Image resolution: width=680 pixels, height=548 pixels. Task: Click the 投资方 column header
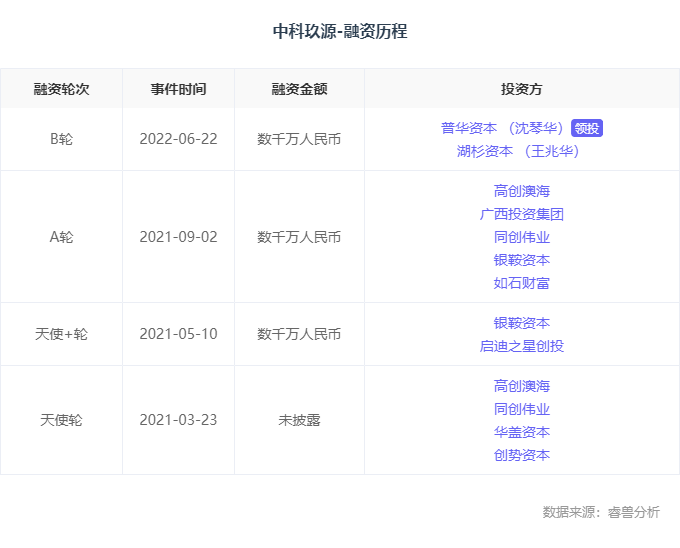coord(522,89)
